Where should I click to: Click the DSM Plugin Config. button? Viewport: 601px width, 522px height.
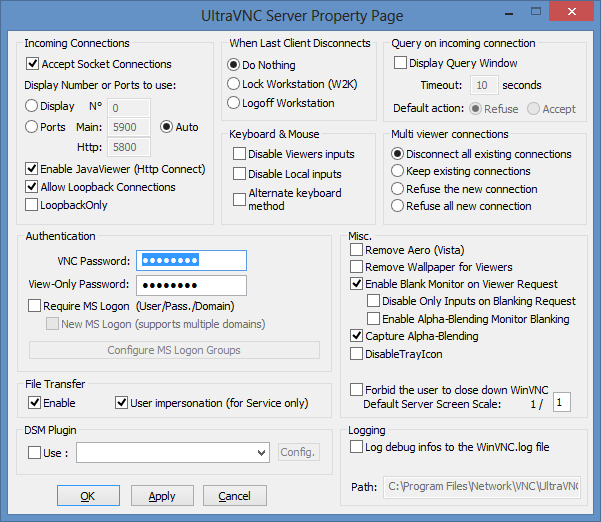point(299,452)
